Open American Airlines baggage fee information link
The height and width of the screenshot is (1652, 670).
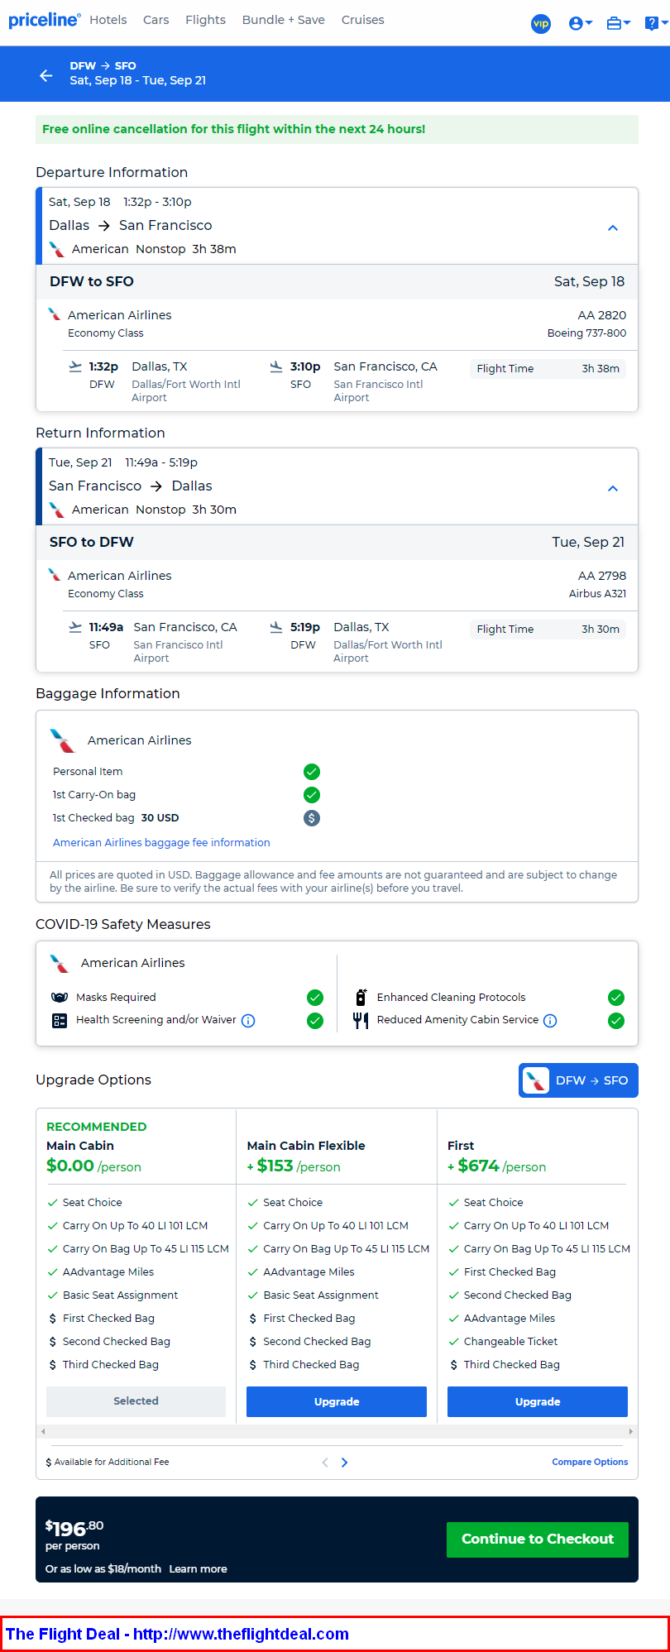[x=161, y=843]
